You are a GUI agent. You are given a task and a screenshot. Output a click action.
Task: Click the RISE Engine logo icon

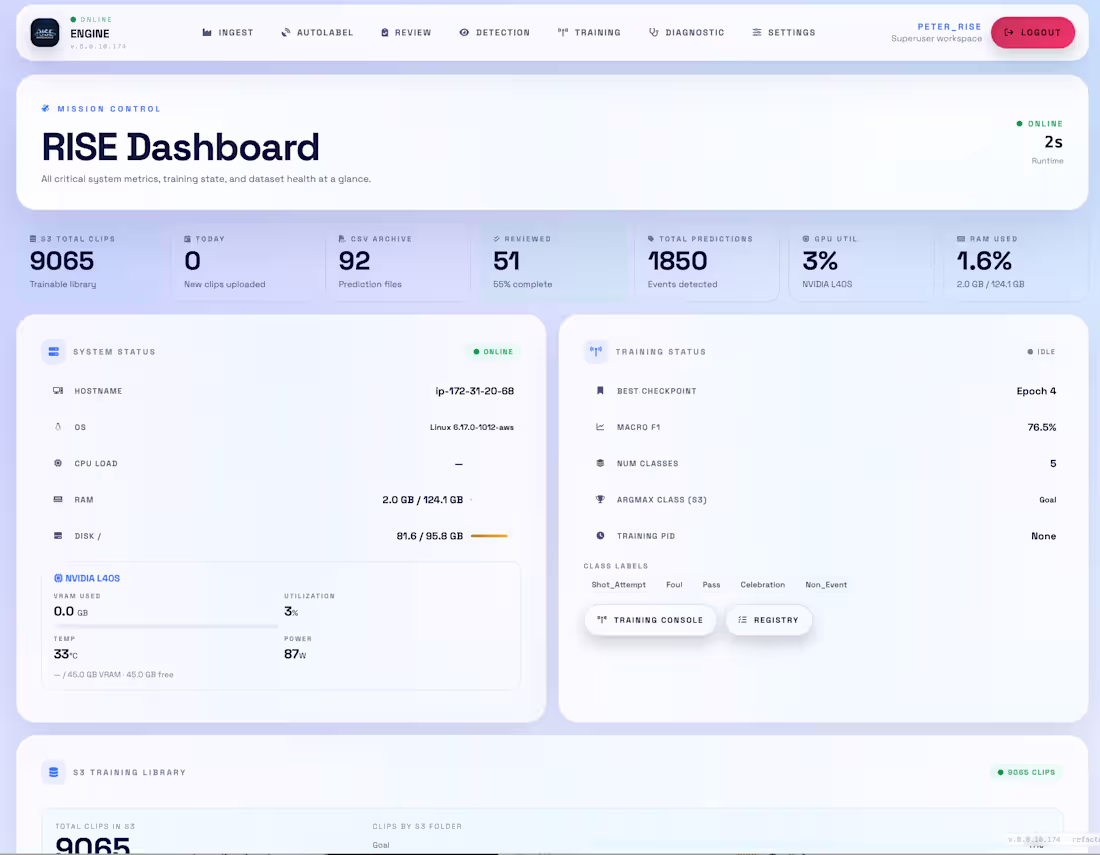pyautogui.click(x=45, y=33)
